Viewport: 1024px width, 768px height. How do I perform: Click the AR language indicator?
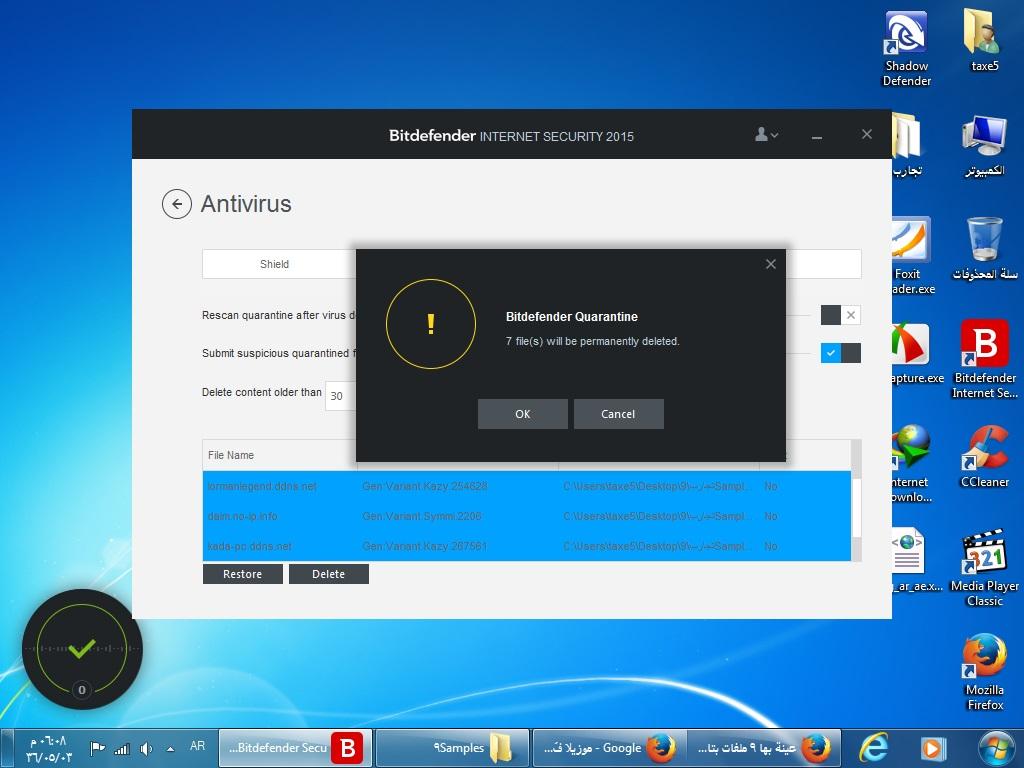[197, 746]
